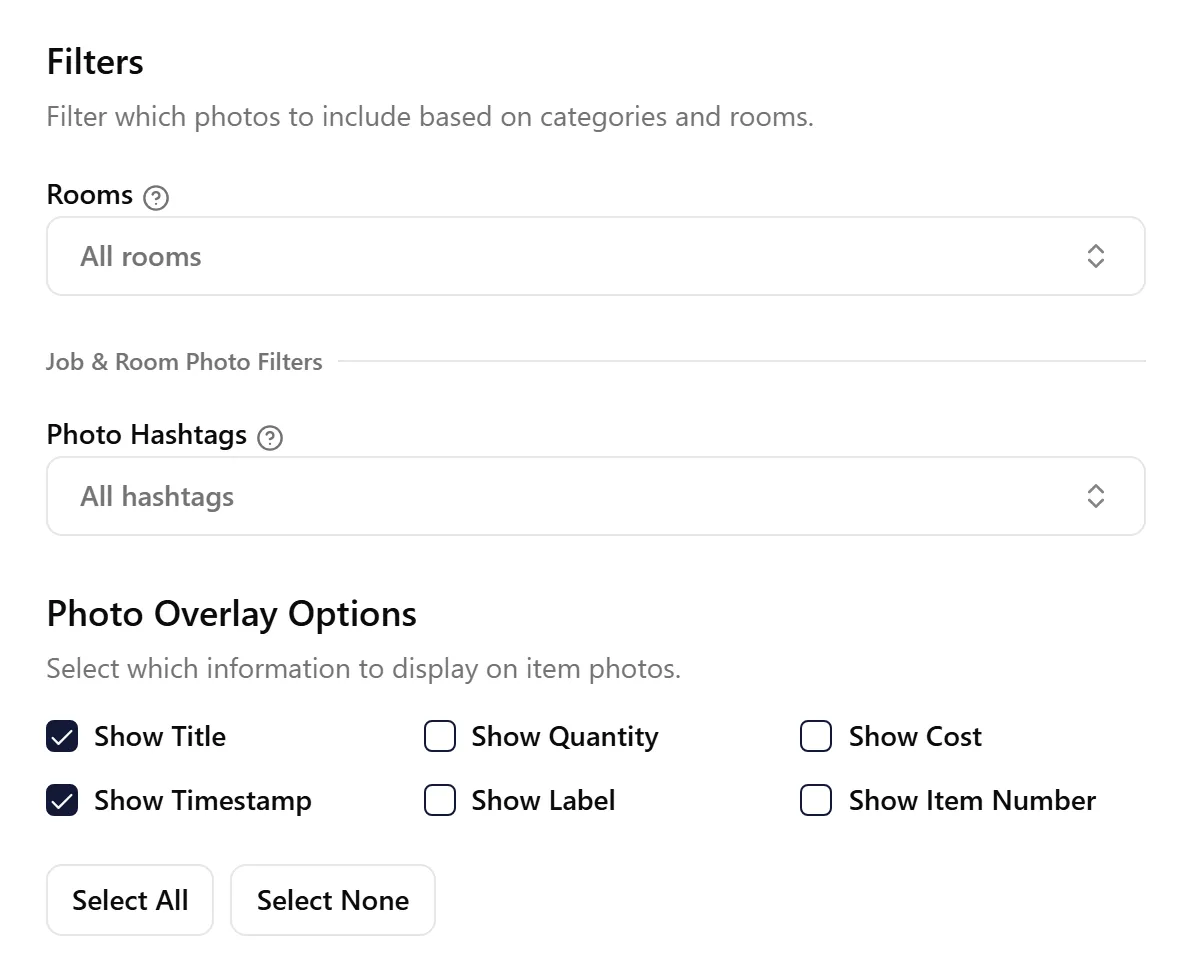
Task: Uncheck the Show Title checkbox
Action: click(62, 736)
